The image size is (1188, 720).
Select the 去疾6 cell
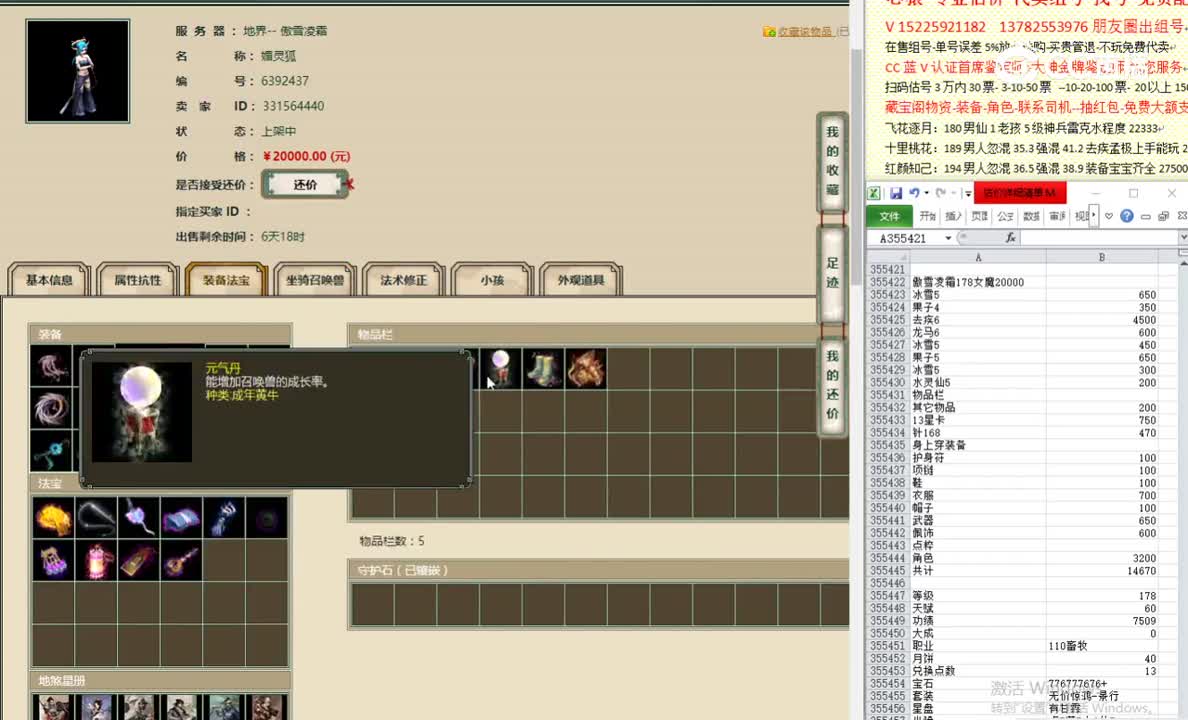[x=978, y=320]
